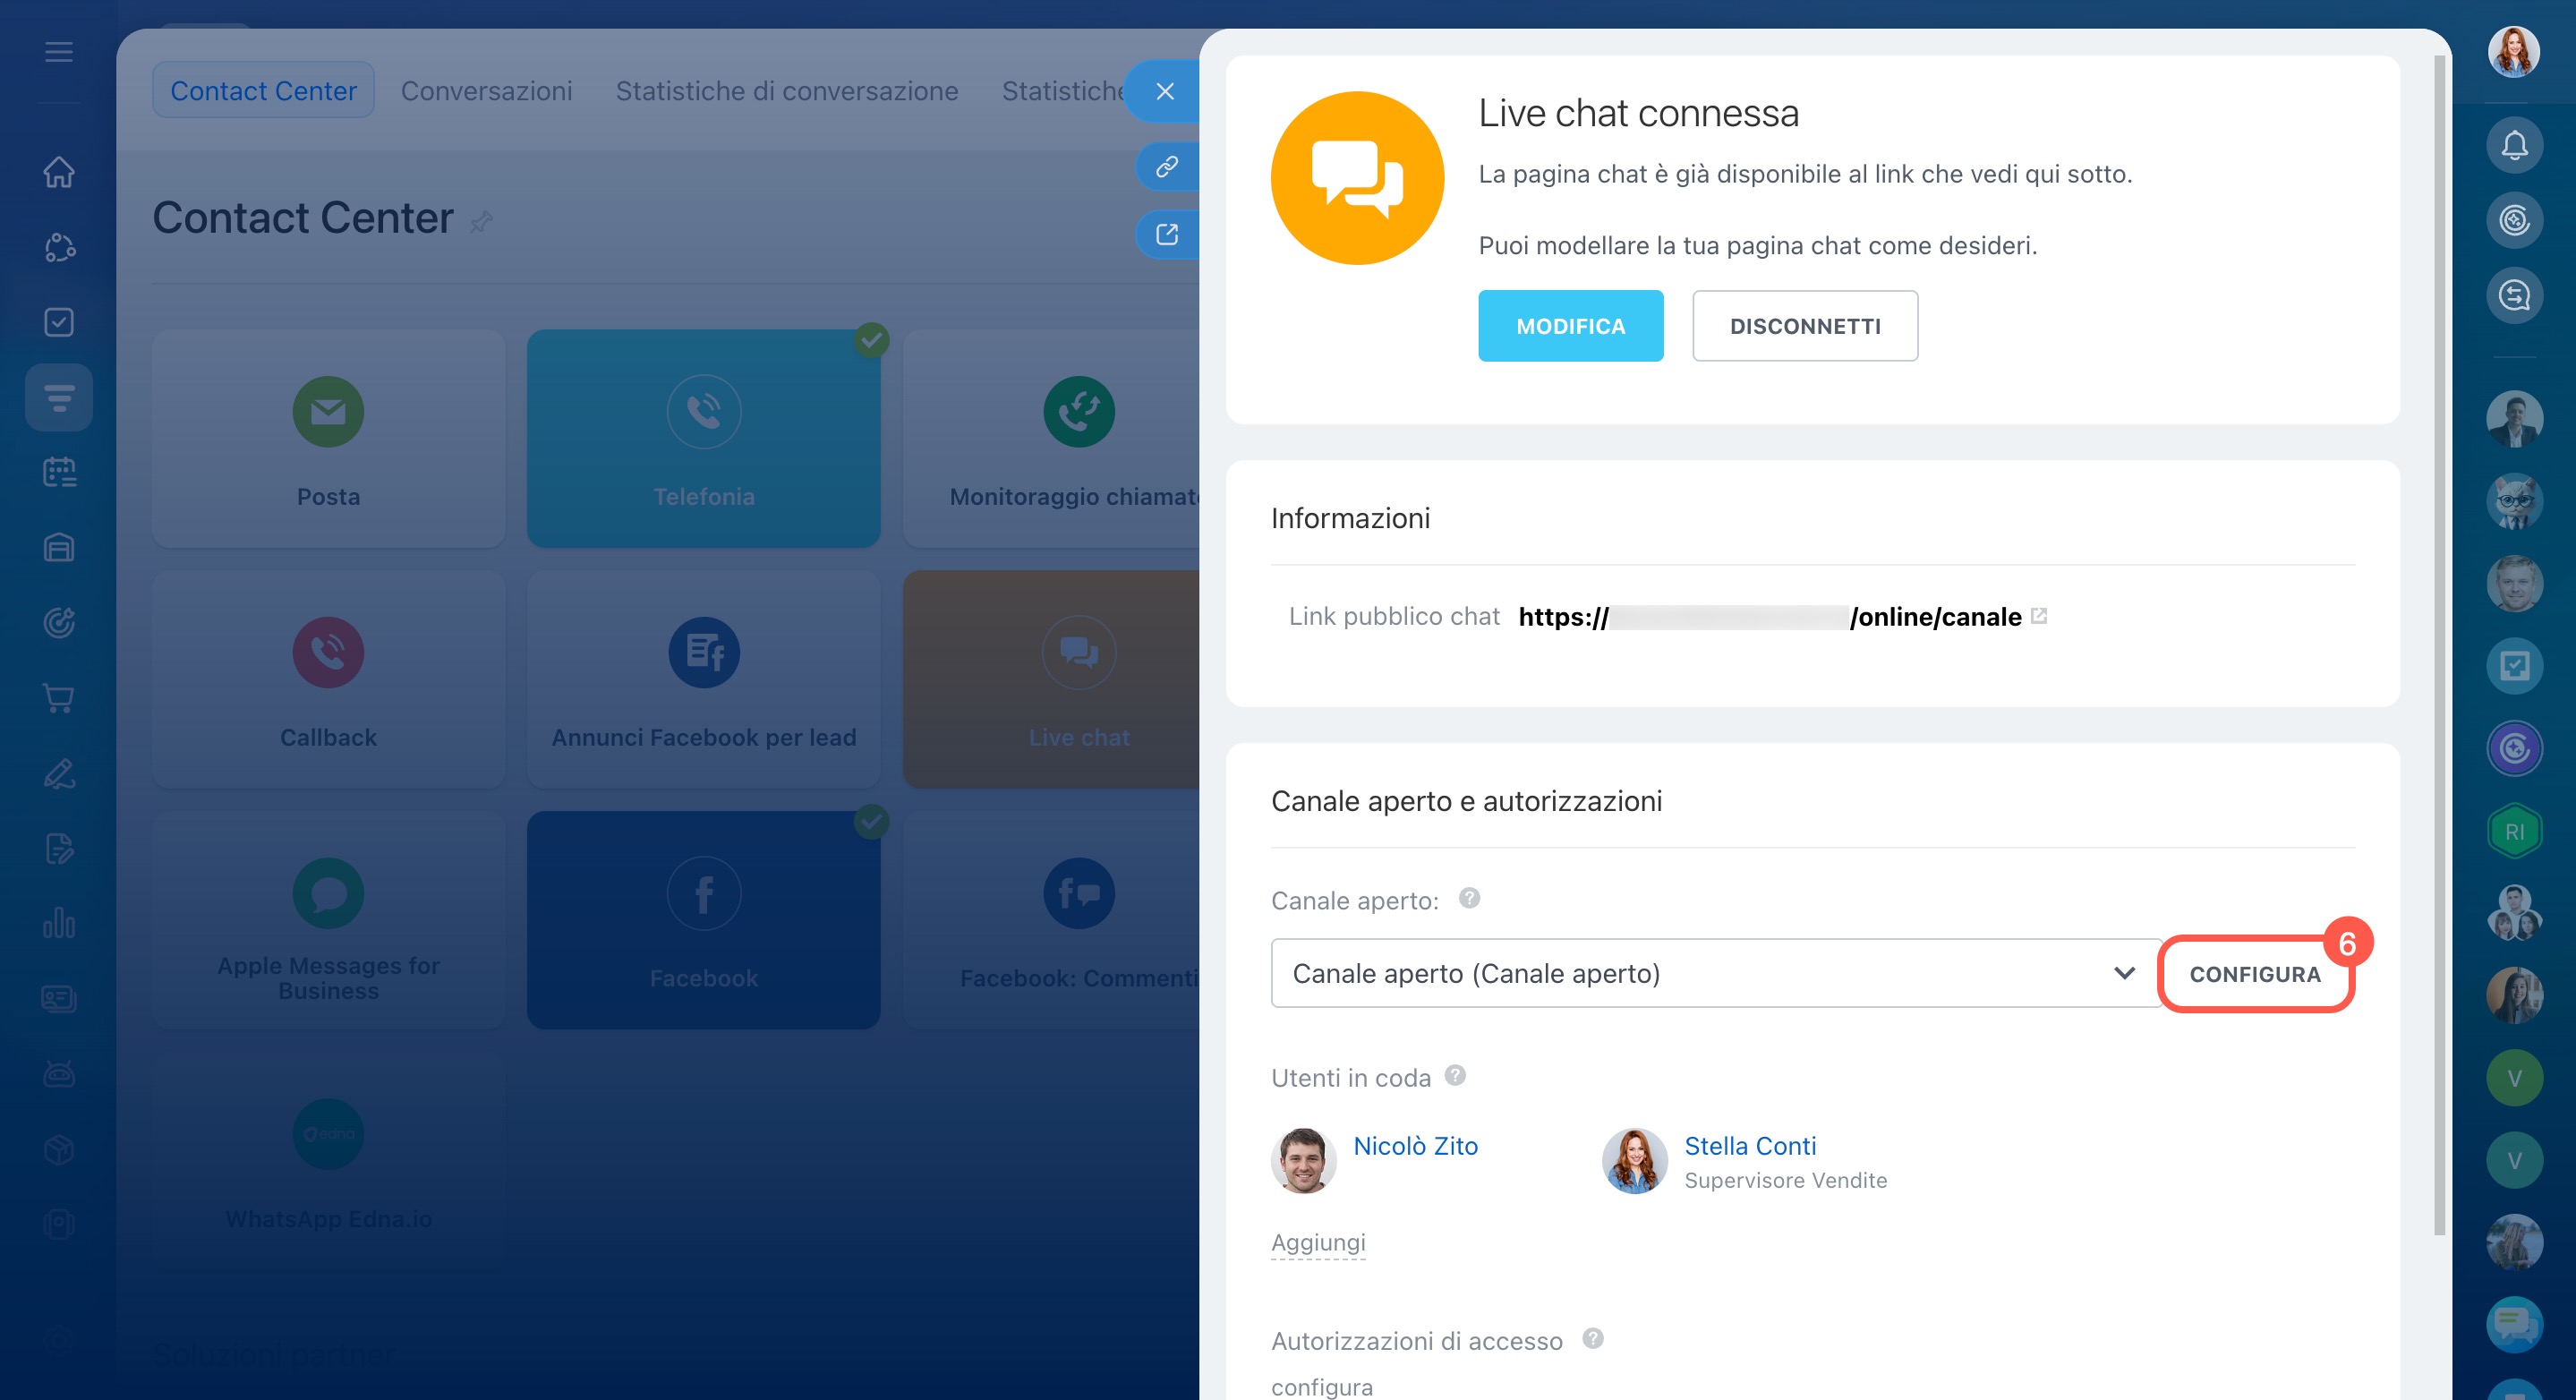Image resolution: width=2576 pixels, height=1400 pixels.
Task: Click help icon beside Utenti in coda
Action: pyautogui.click(x=1455, y=1075)
